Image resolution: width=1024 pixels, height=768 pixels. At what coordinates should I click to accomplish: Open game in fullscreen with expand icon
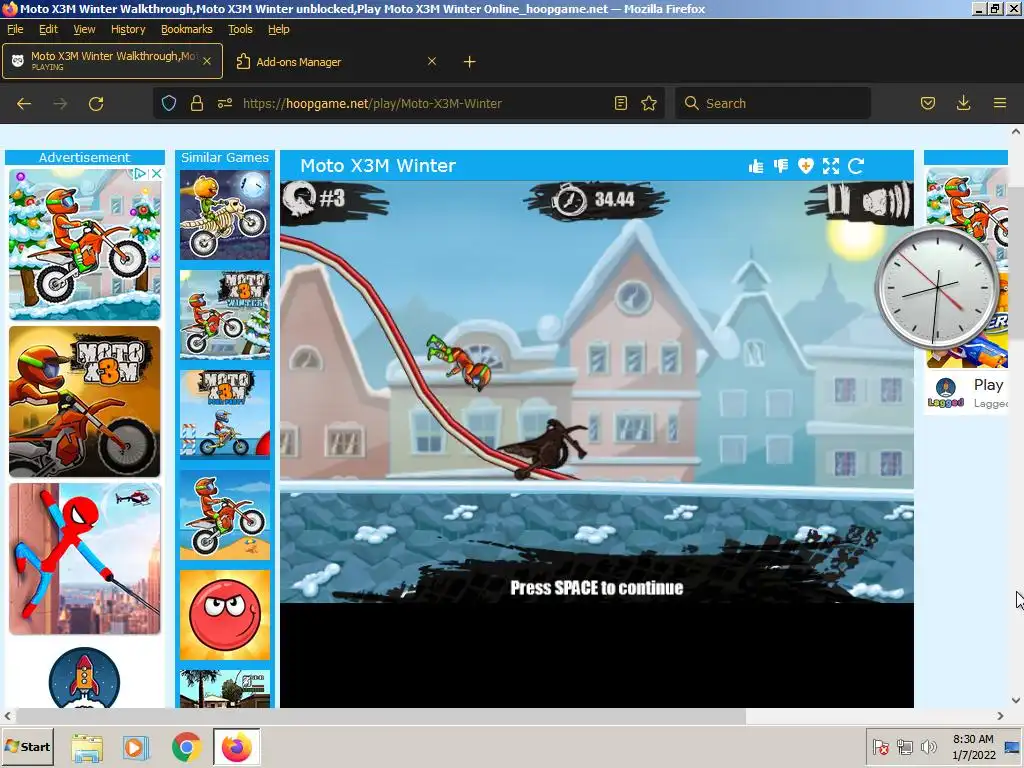pos(831,166)
